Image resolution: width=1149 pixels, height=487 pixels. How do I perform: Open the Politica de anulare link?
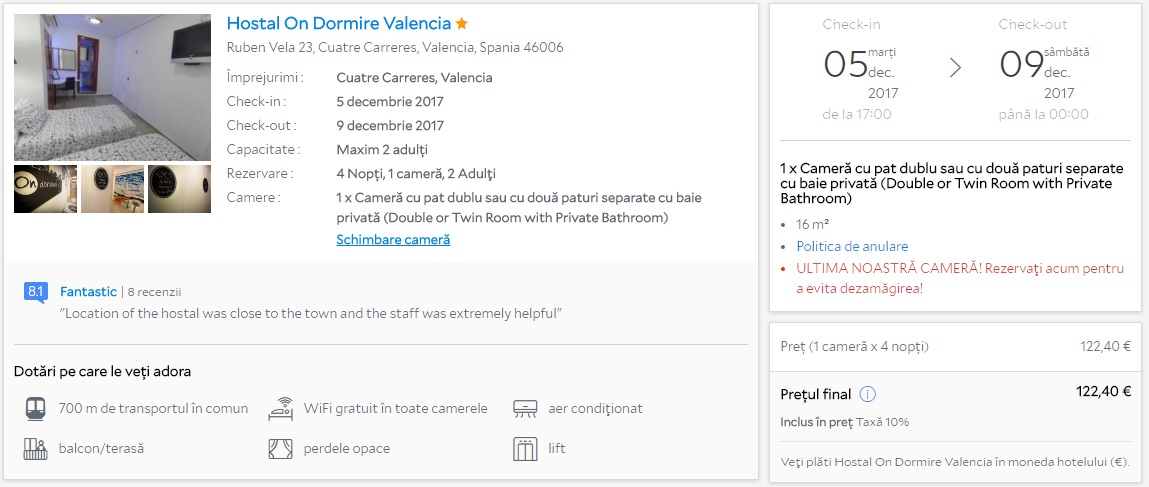(x=852, y=246)
